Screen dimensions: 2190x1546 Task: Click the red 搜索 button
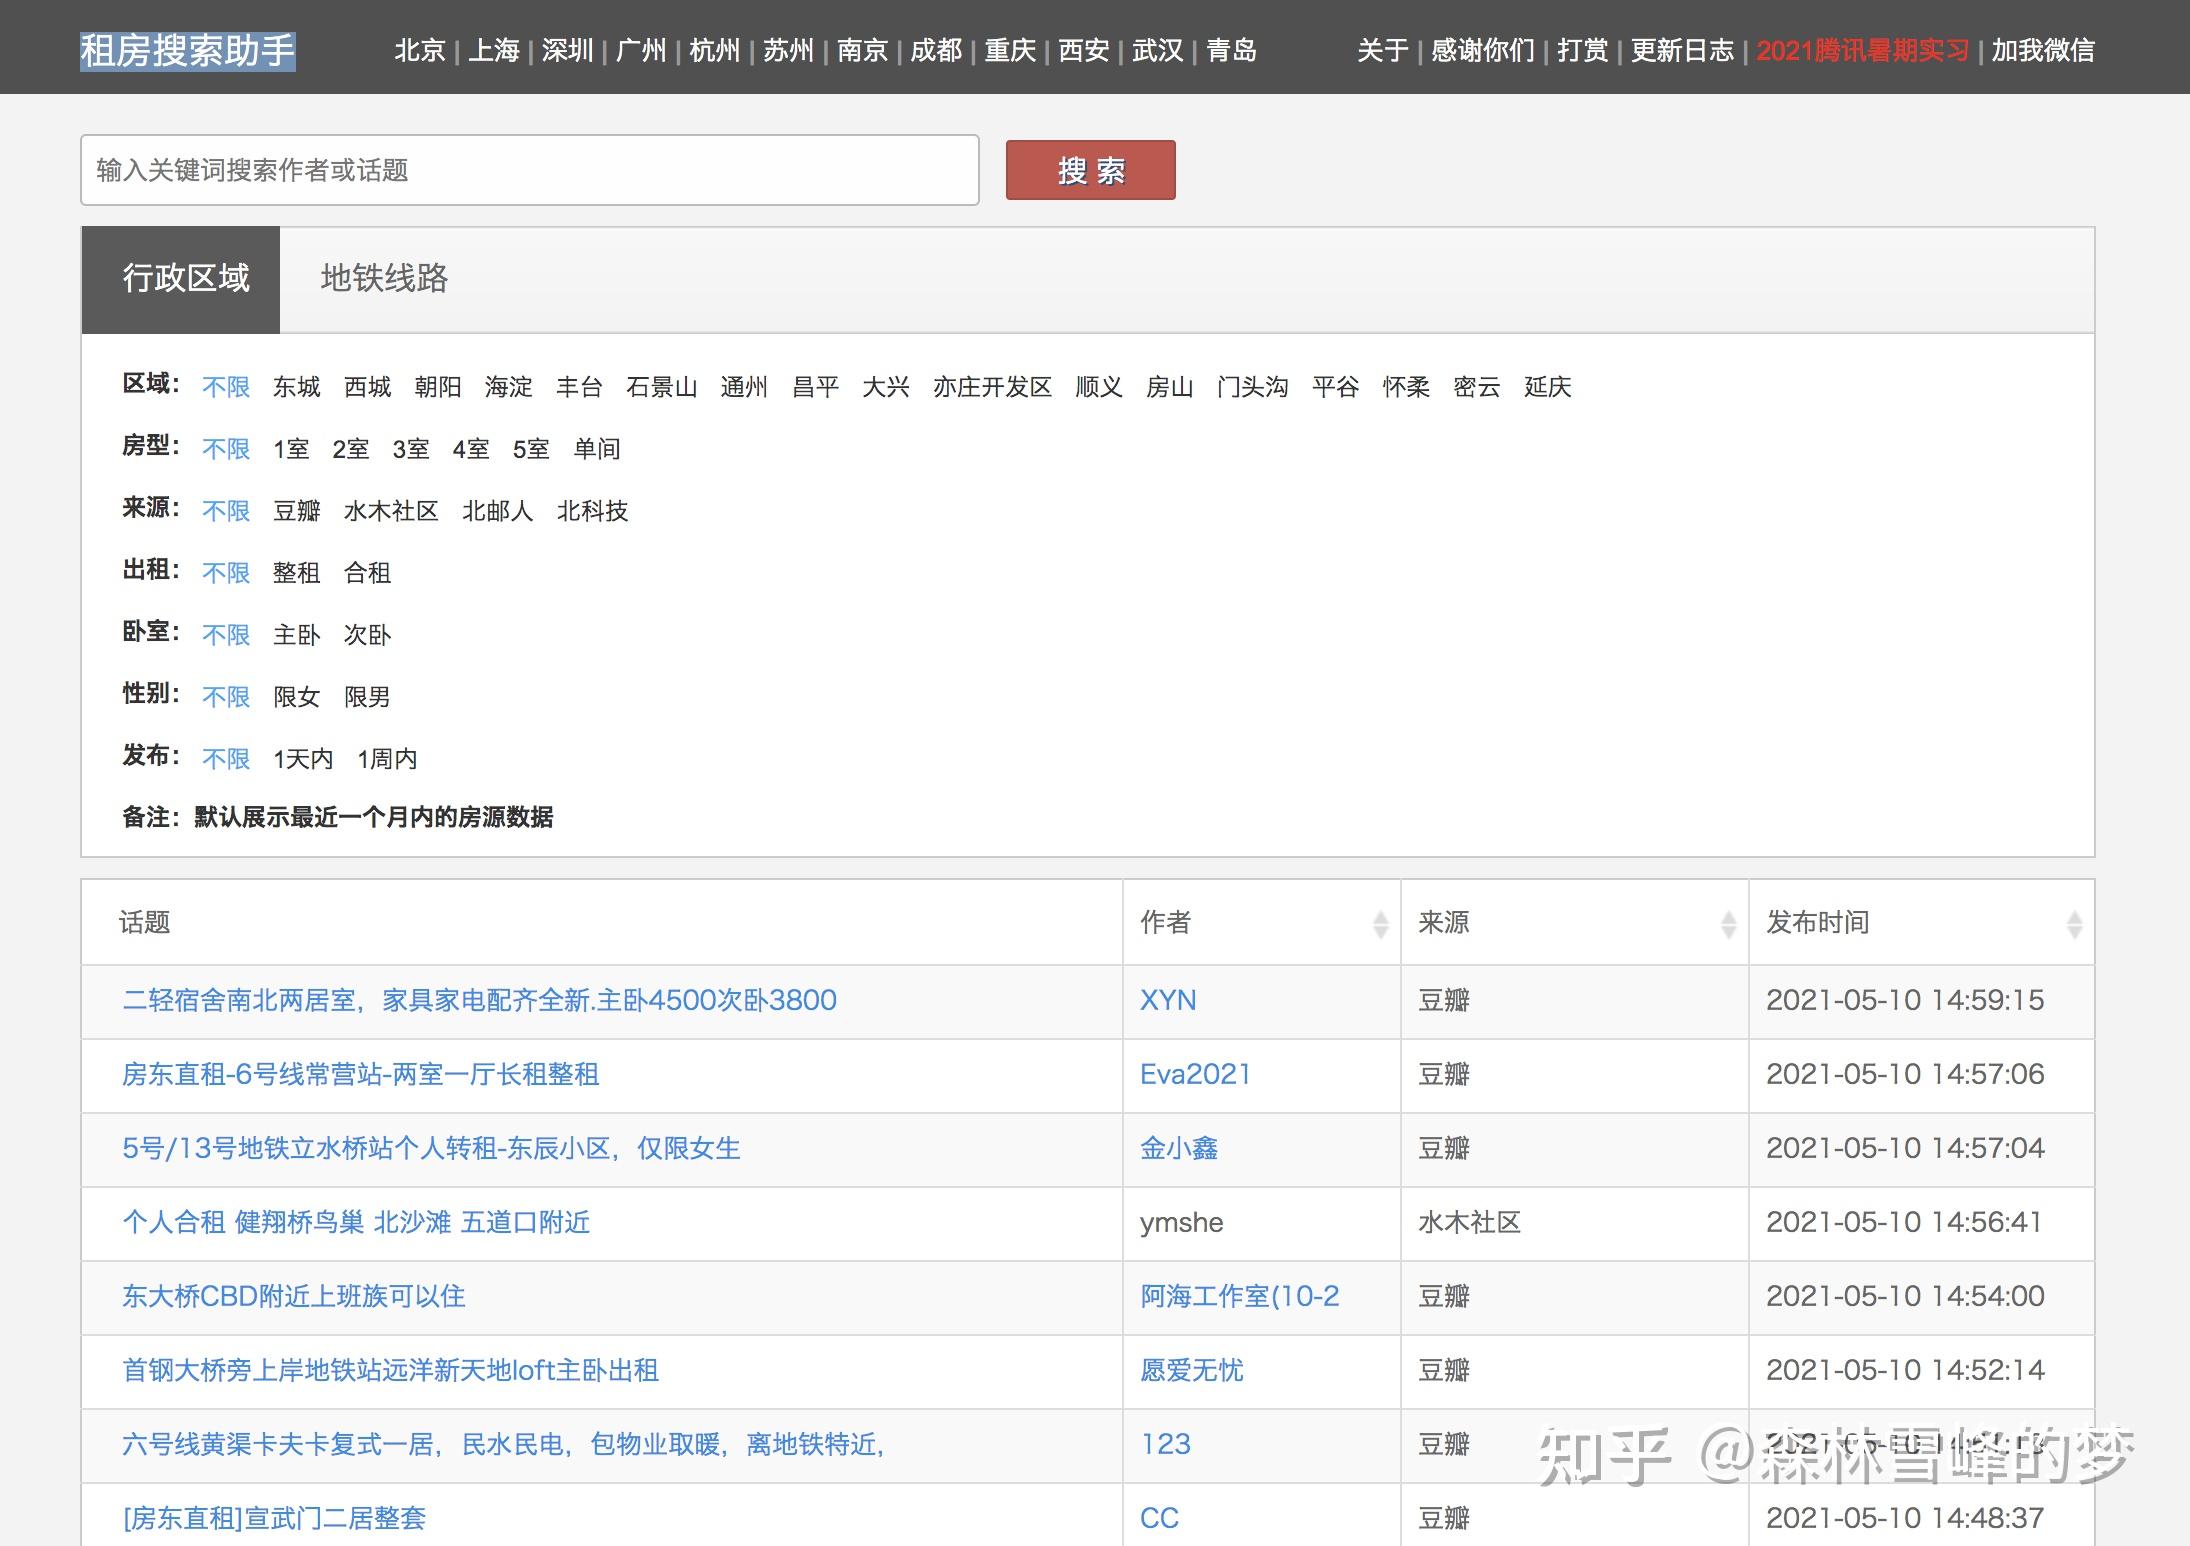tap(1090, 171)
